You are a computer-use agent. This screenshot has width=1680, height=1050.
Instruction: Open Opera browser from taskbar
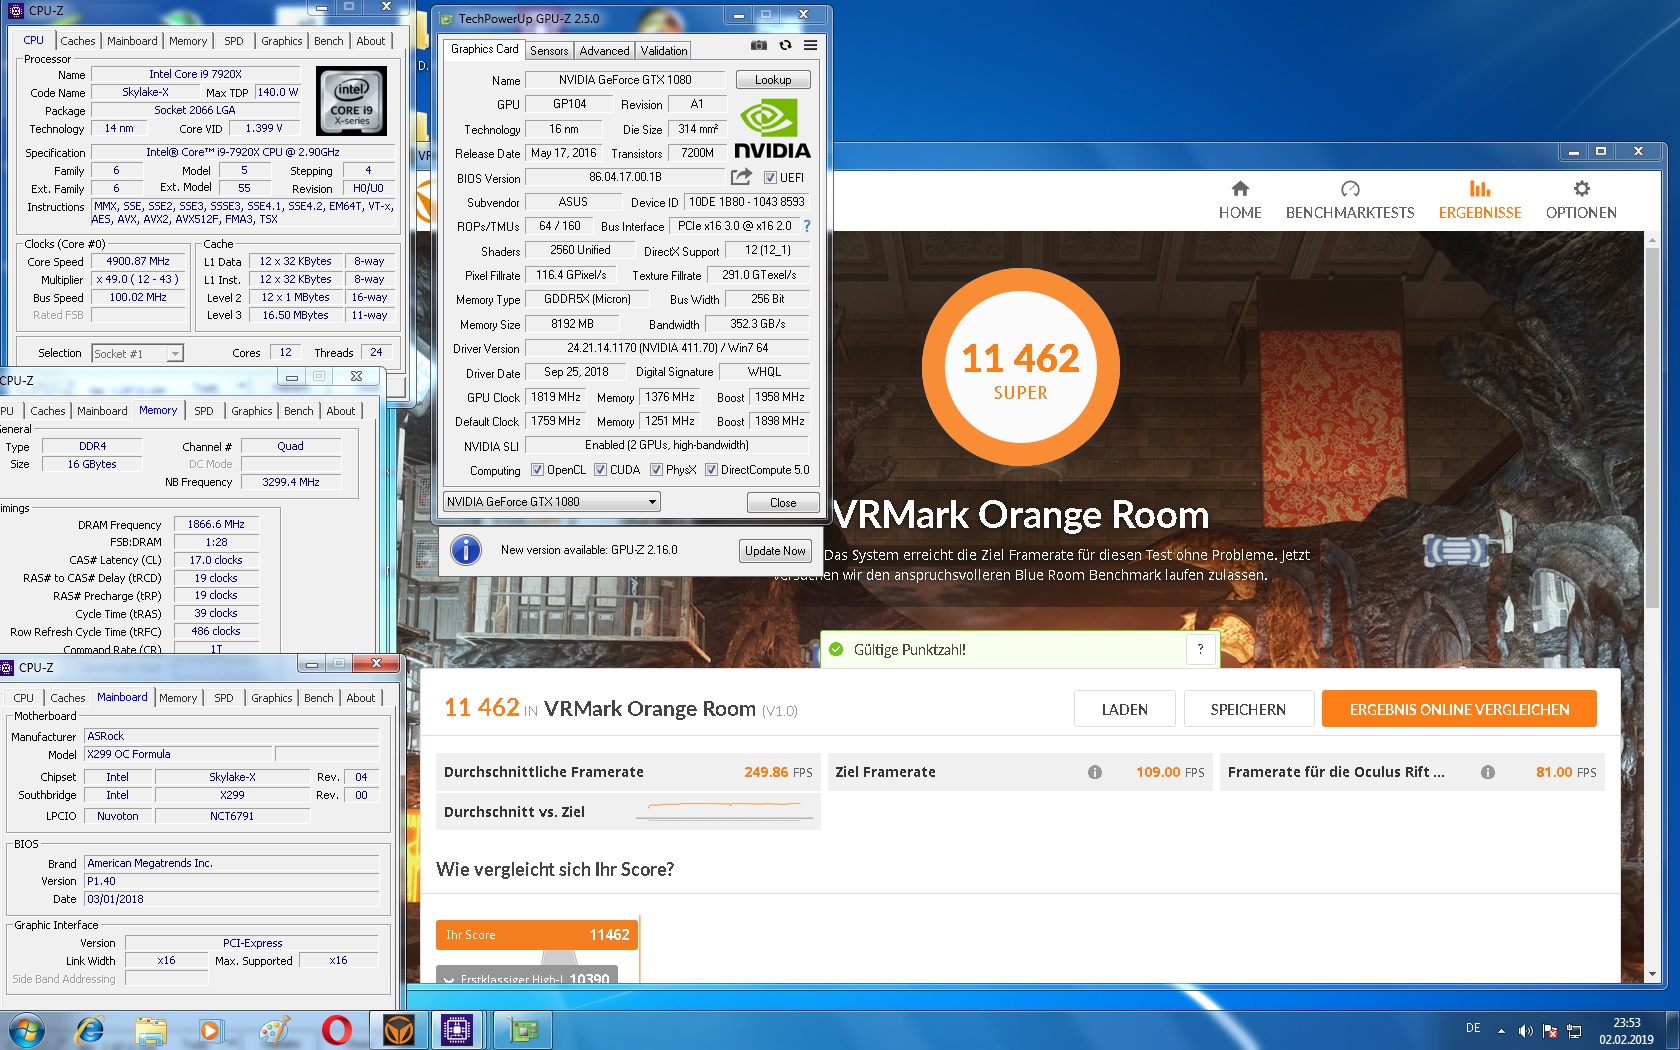[337, 1030]
